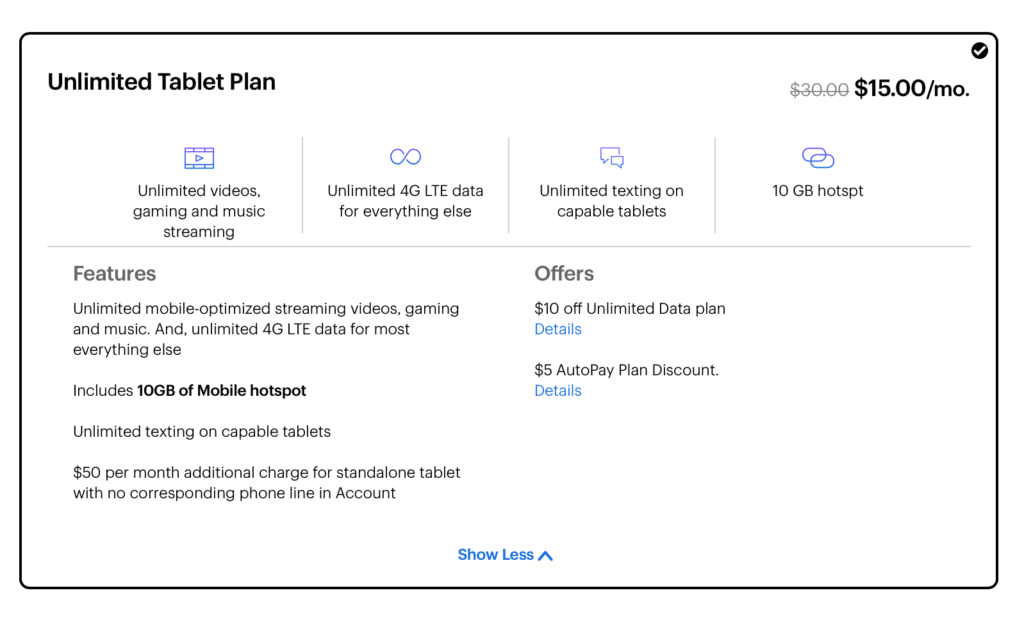Click the checkmark badge in the top right corner

(x=979, y=50)
